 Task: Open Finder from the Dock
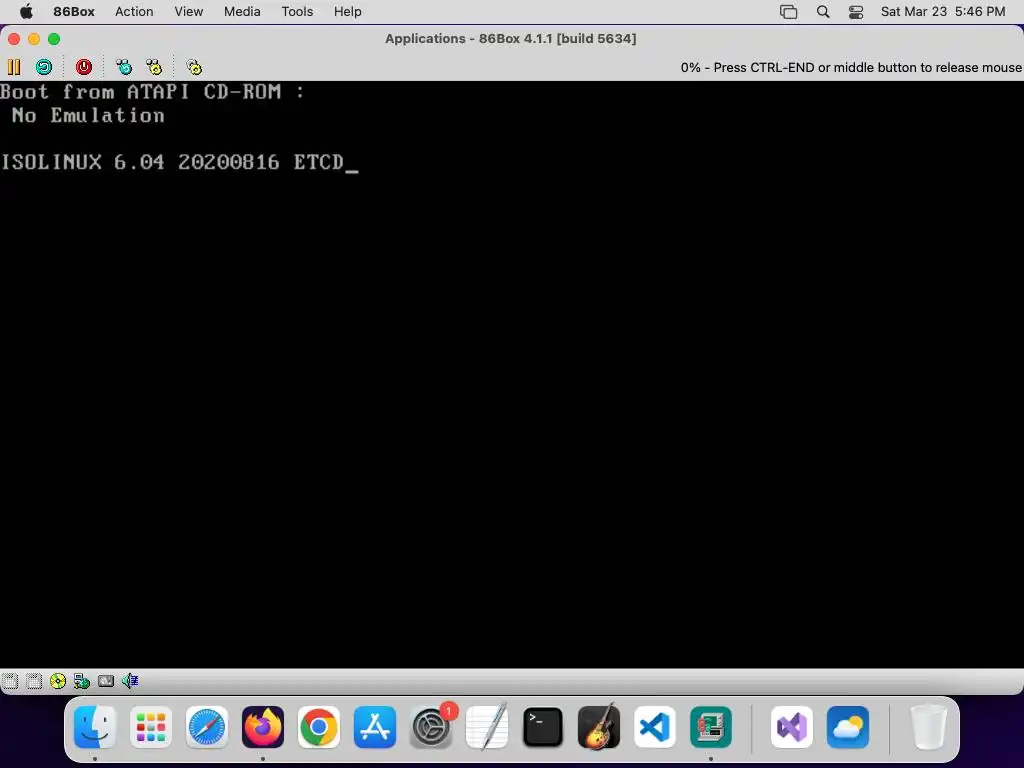[95, 727]
